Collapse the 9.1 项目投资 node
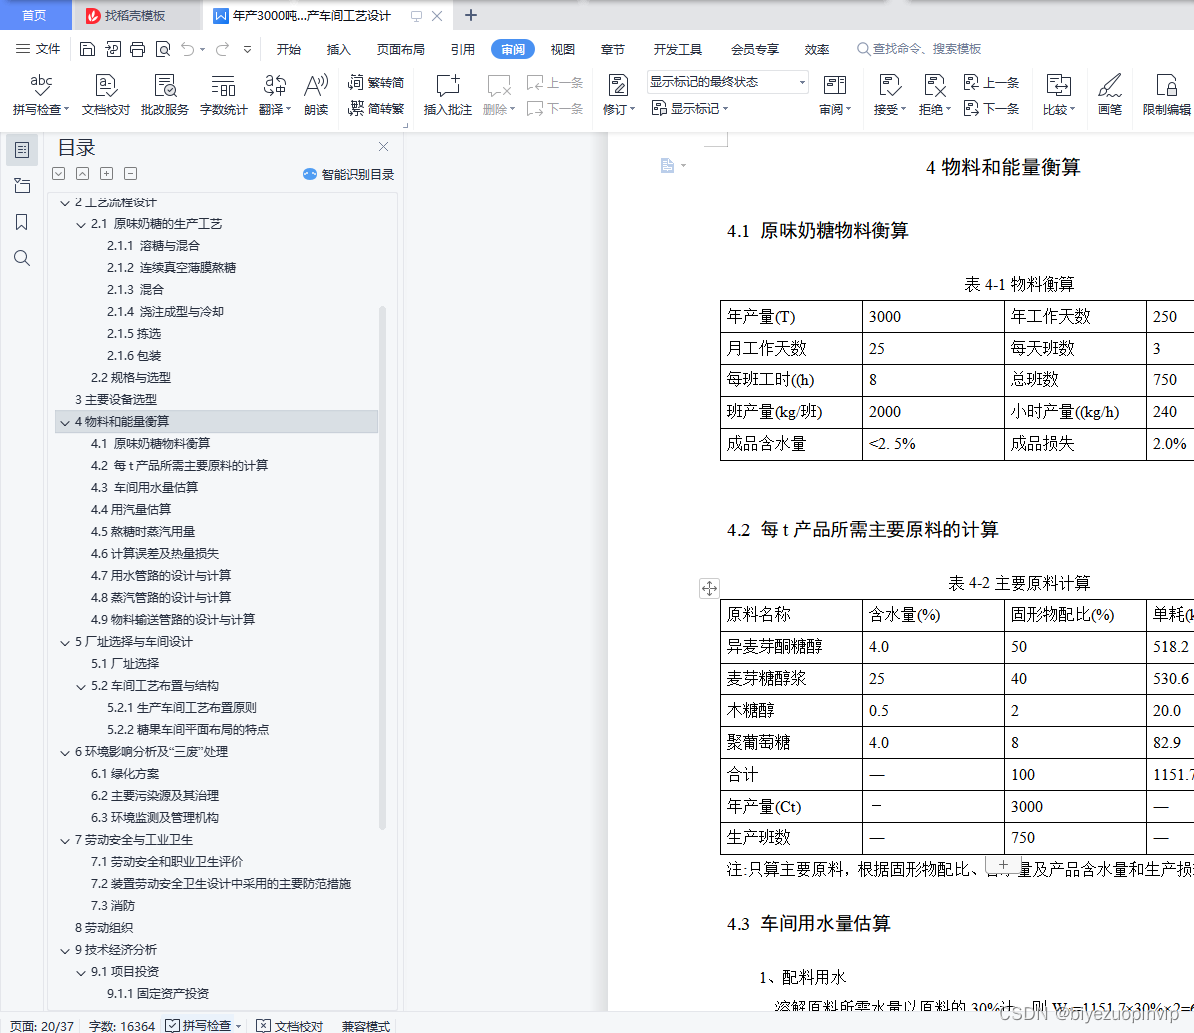The width and height of the screenshot is (1194, 1033). pos(81,972)
